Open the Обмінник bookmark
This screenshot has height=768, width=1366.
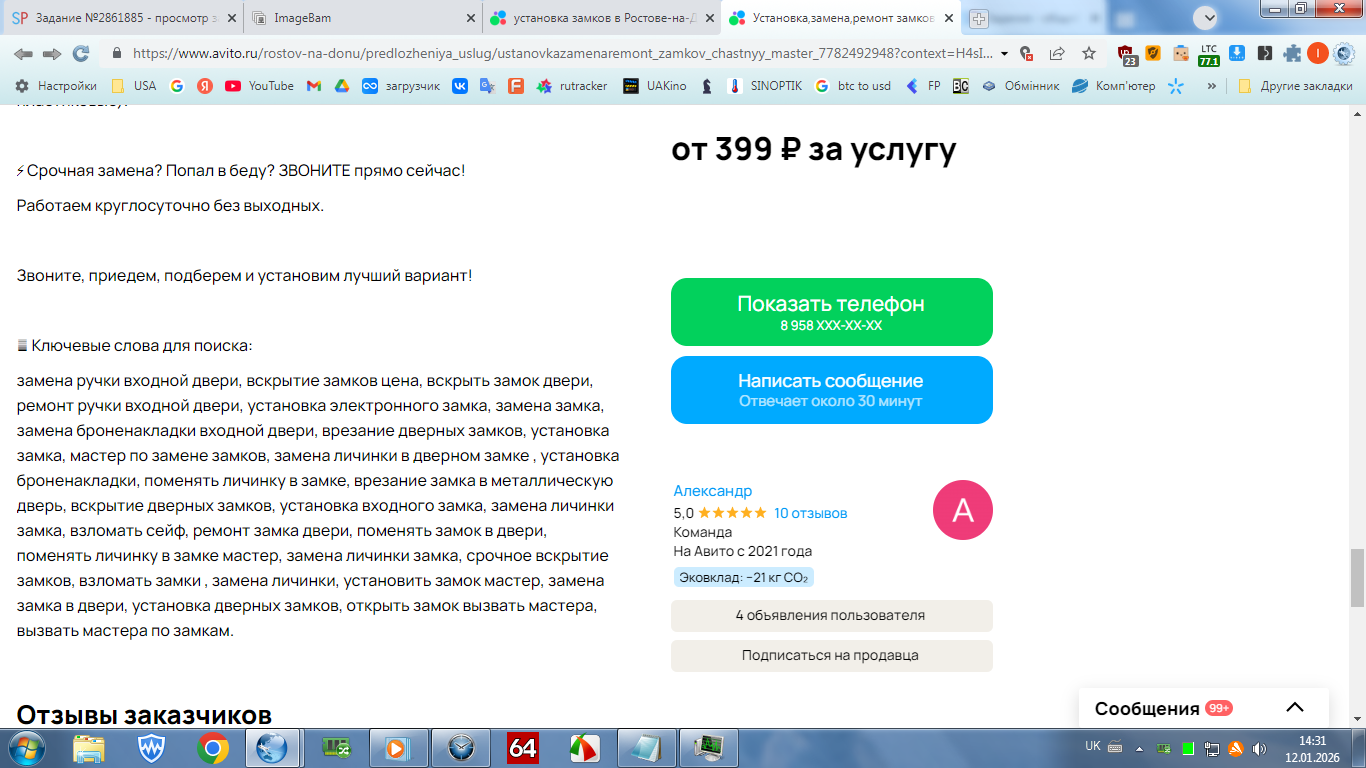point(1020,86)
